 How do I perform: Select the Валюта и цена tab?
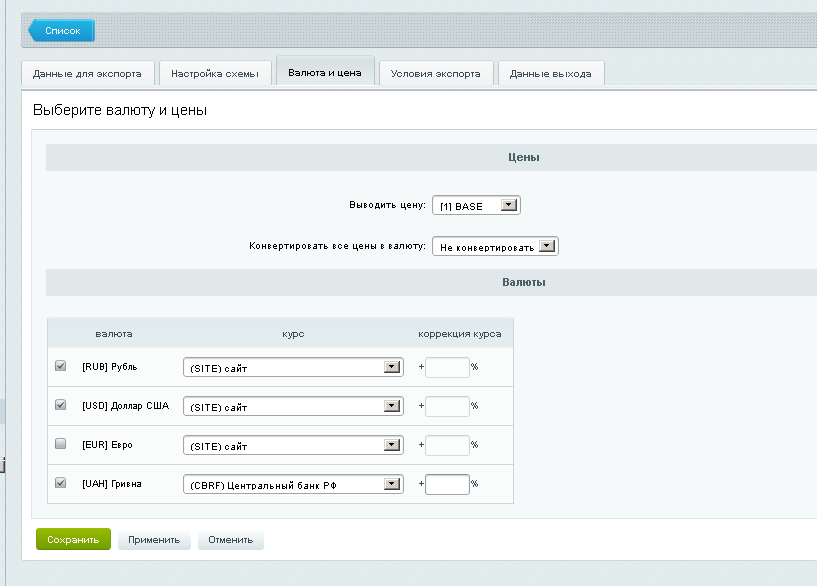[325, 73]
